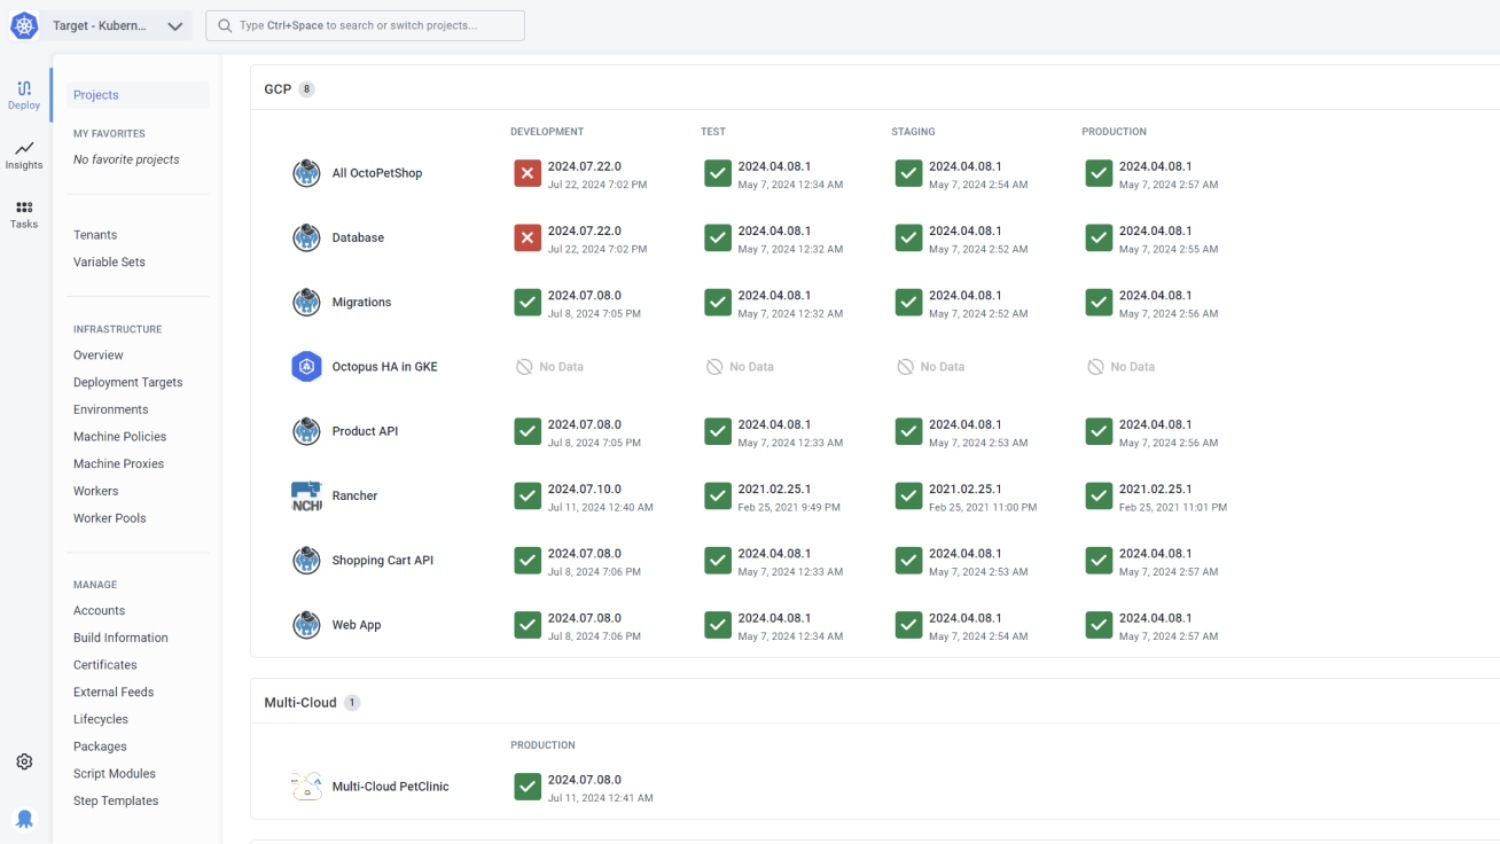Open Lifecycles page
This screenshot has height=844, width=1500.
[x=101, y=719]
